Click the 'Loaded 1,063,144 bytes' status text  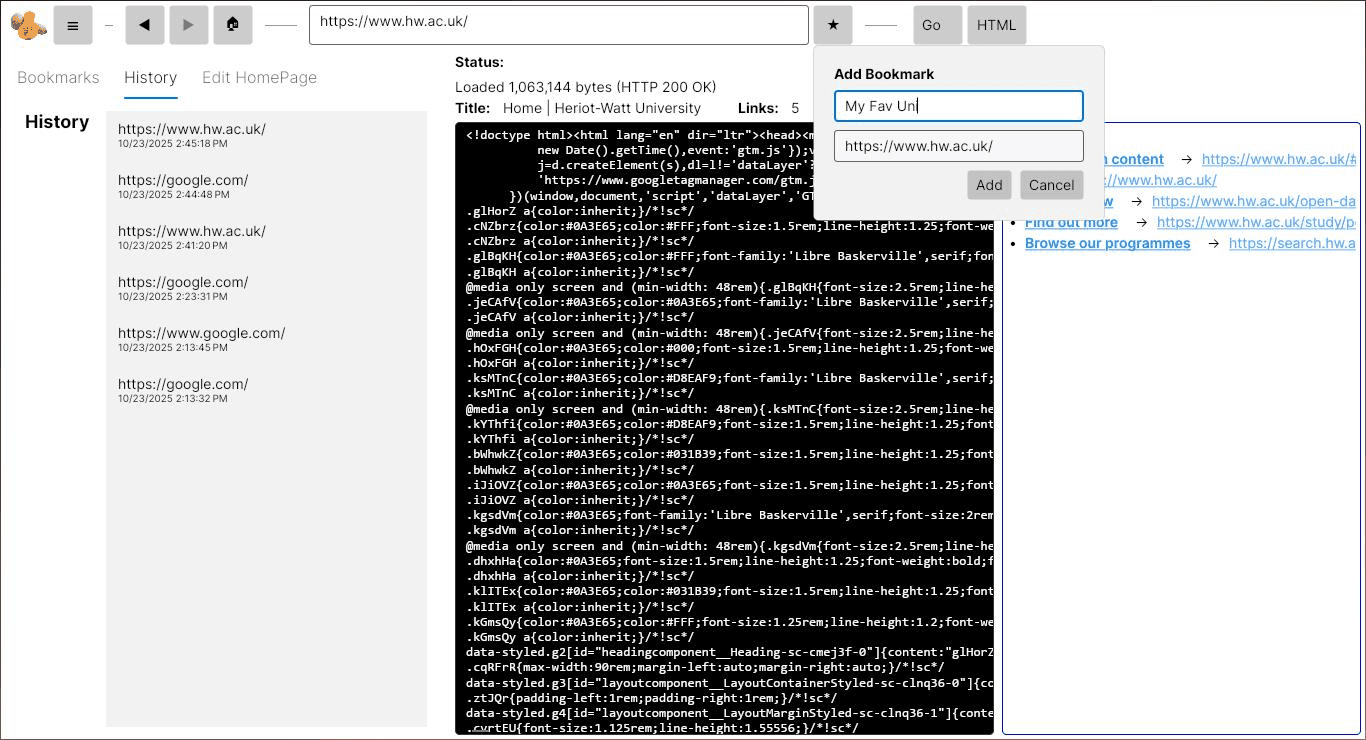click(586, 87)
